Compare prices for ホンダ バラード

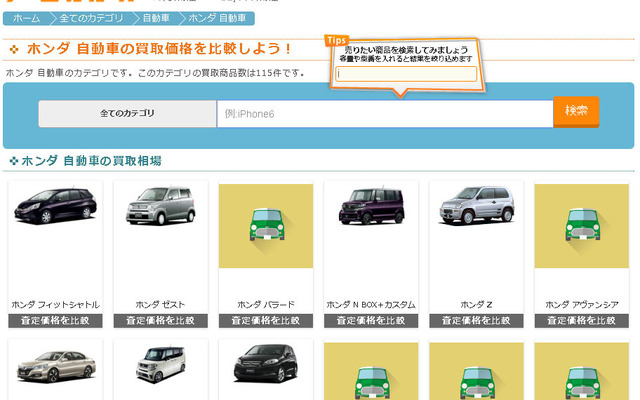click(x=266, y=321)
